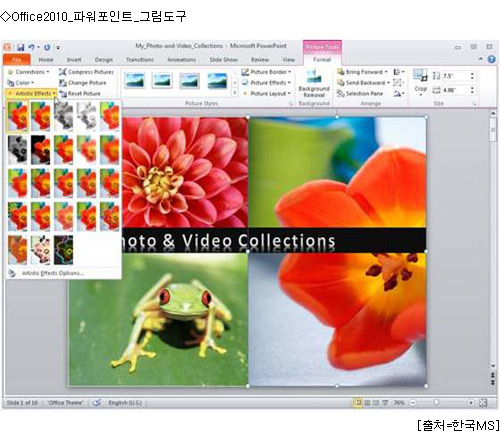Click the Bring Forward button
This screenshot has width=500, height=443.
point(362,72)
